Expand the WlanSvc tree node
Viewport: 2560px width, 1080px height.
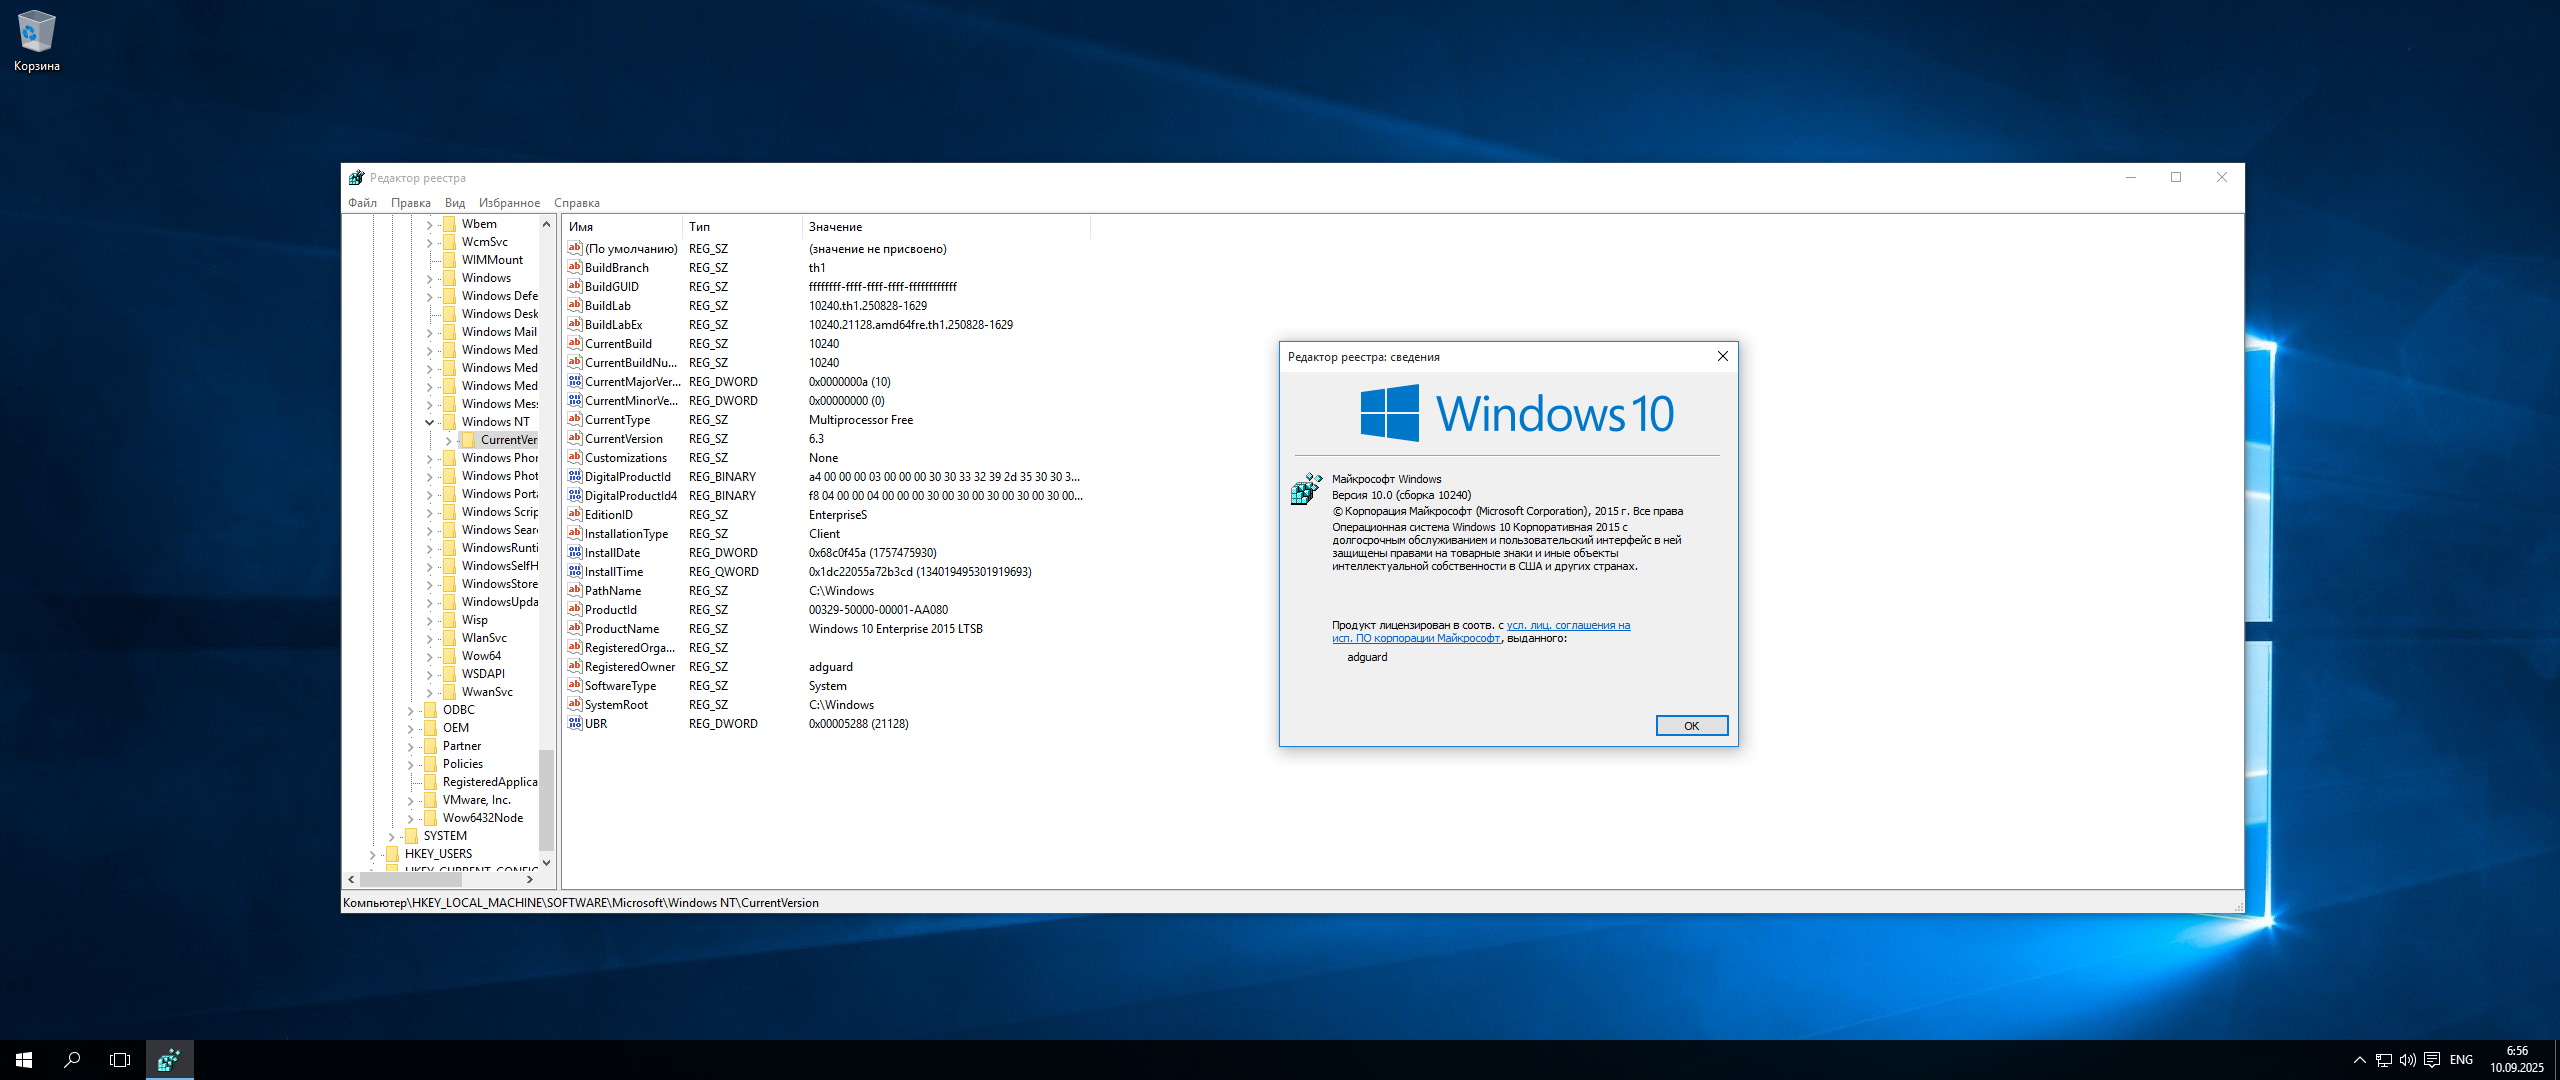pos(430,638)
